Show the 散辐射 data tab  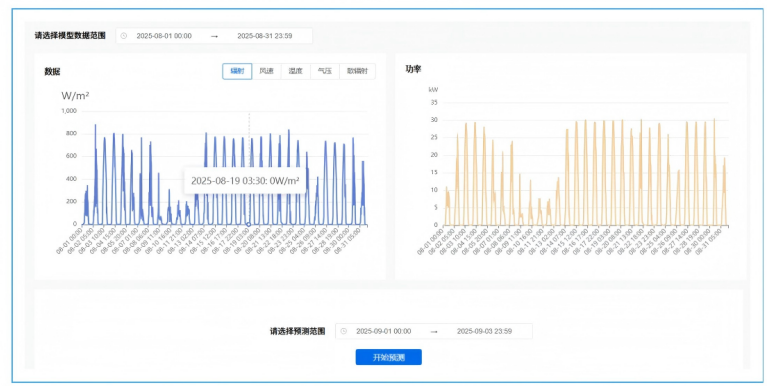click(358, 71)
